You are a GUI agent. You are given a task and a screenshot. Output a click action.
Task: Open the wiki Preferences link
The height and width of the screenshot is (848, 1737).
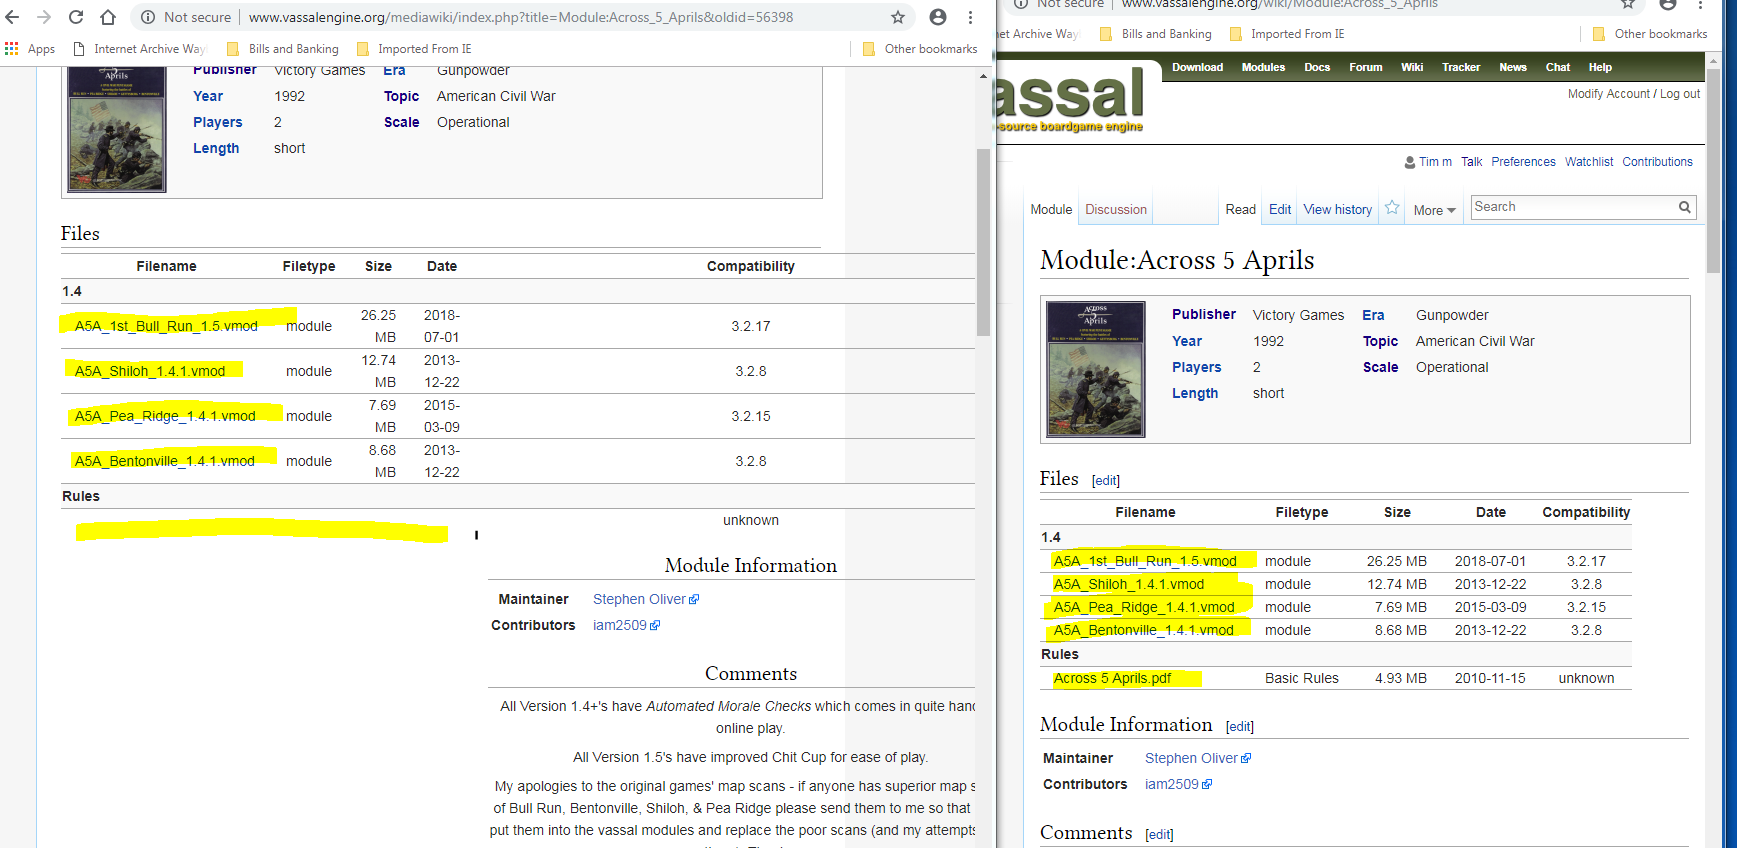point(1523,162)
